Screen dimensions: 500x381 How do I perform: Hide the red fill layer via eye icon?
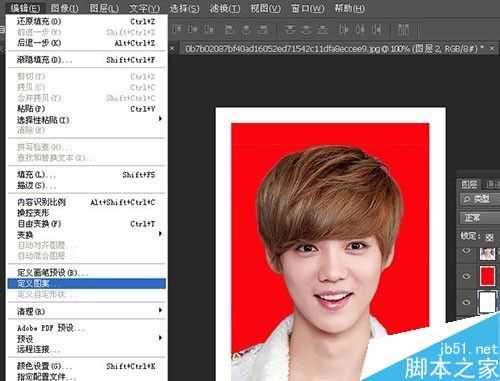click(466, 276)
